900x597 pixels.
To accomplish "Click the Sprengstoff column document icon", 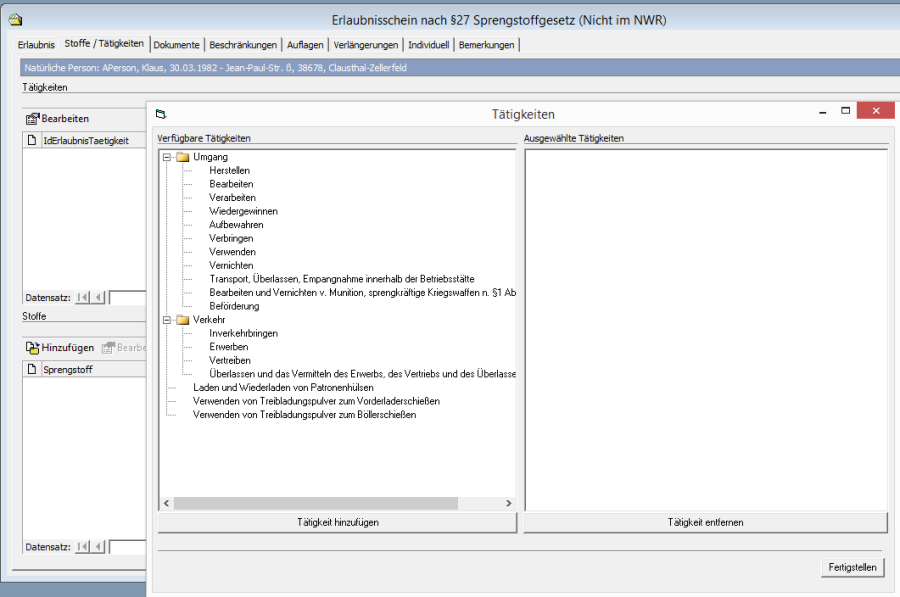I will point(32,369).
